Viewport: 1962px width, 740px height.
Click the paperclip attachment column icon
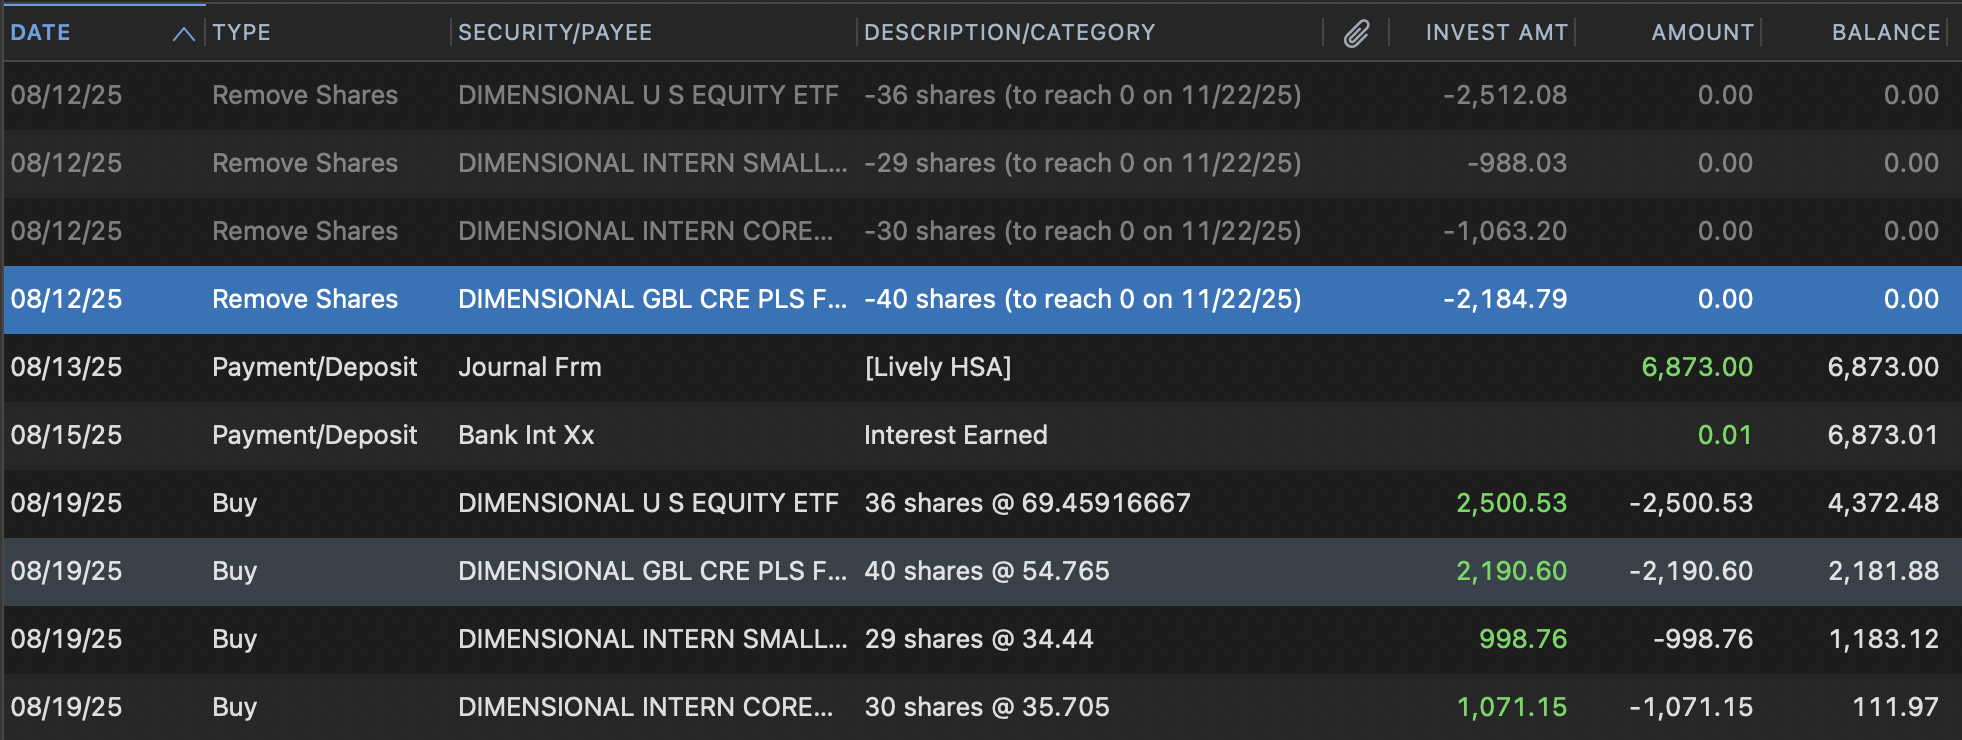click(1356, 34)
